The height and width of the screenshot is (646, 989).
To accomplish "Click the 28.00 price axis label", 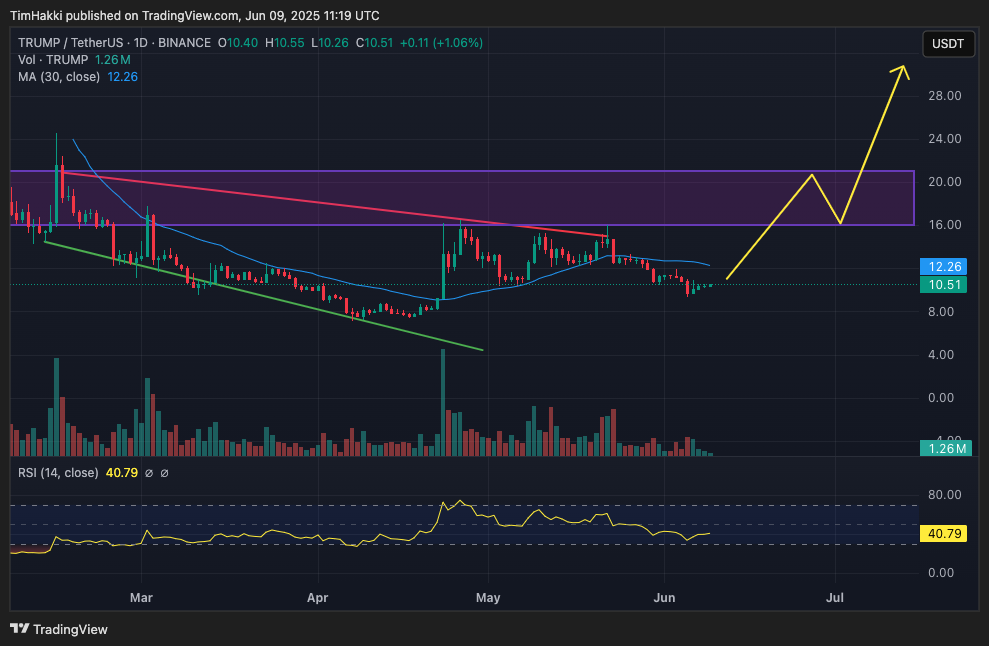I will pyautogui.click(x=944, y=96).
